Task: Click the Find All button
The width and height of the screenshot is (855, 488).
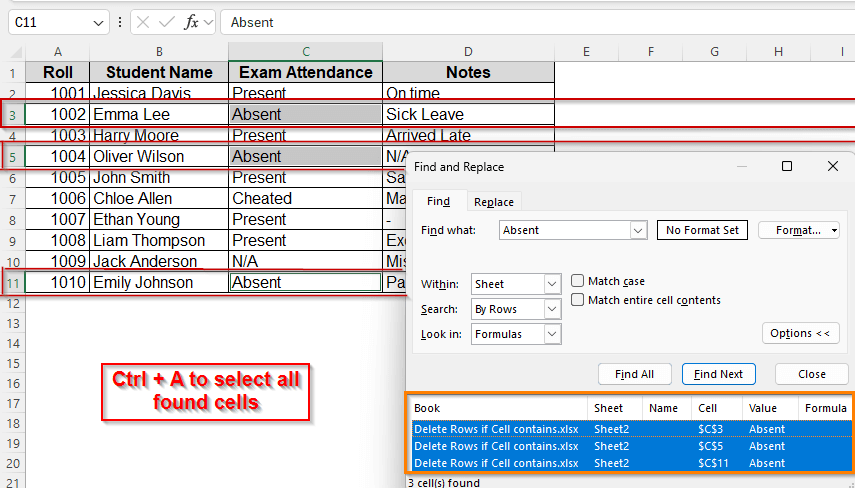Action: point(634,374)
